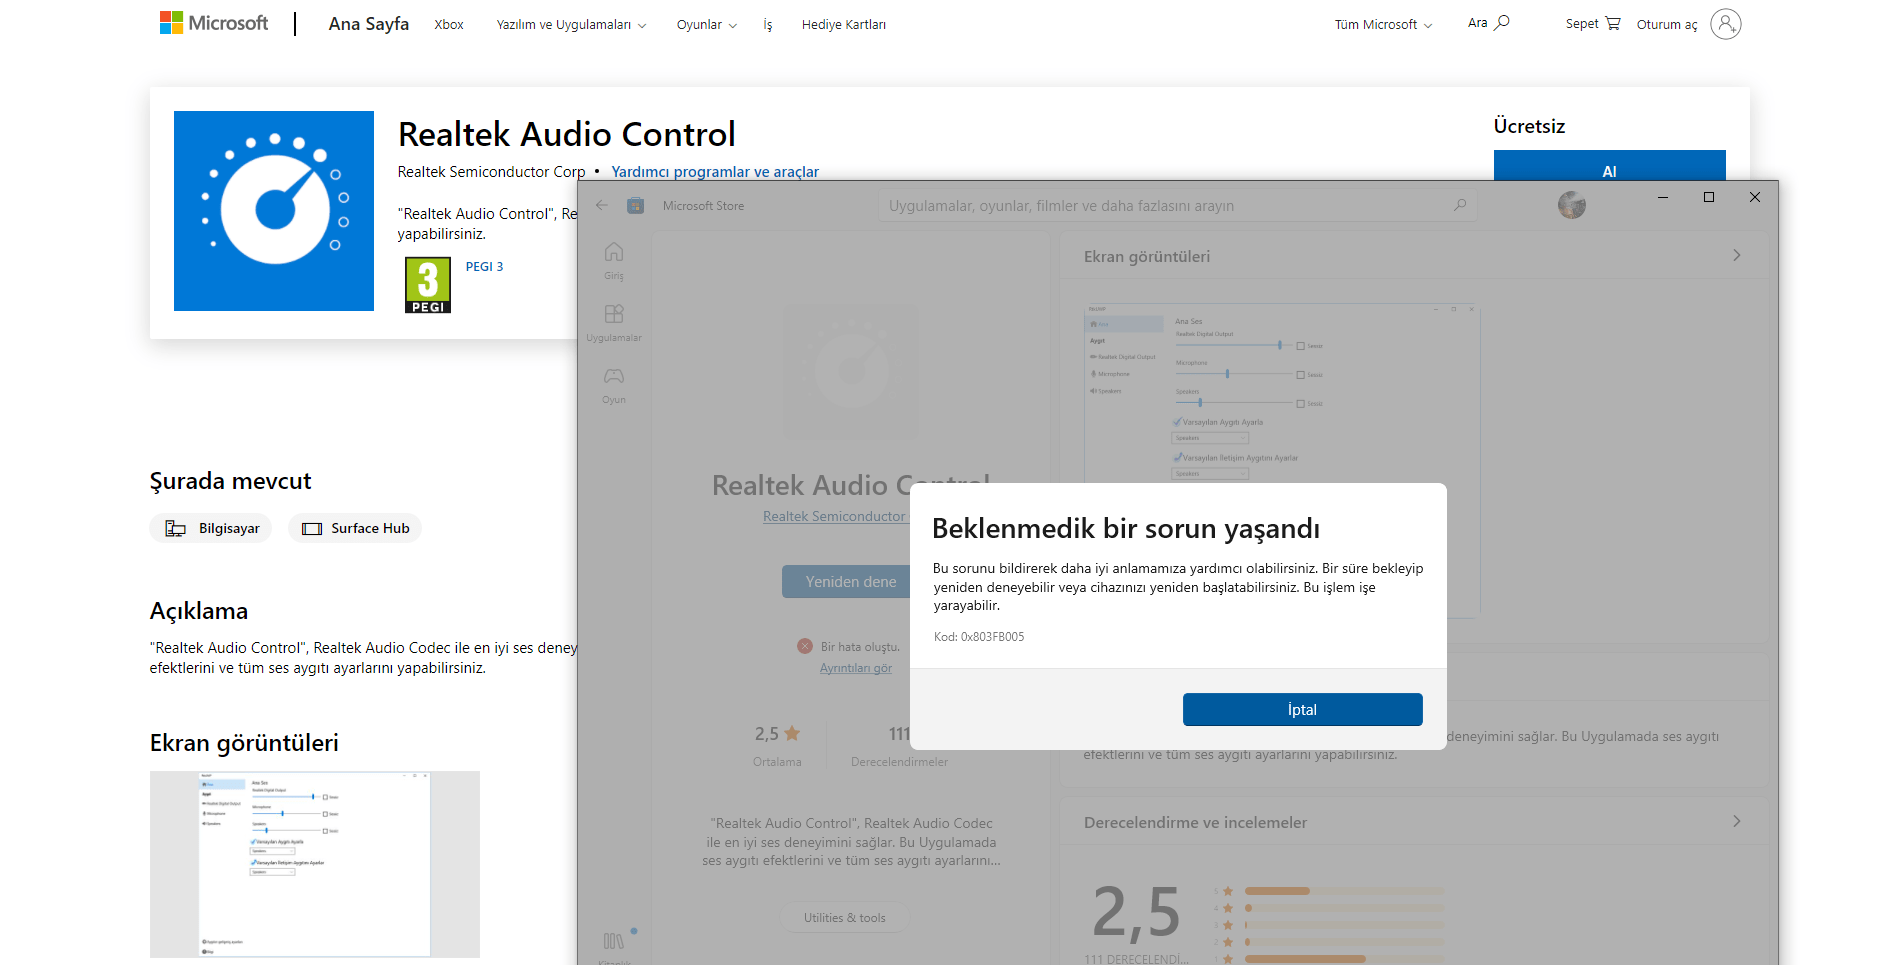Expand the Ekran görüntüleri section chevron in Store
The height and width of the screenshot is (965, 1901).
[x=1737, y=255]
